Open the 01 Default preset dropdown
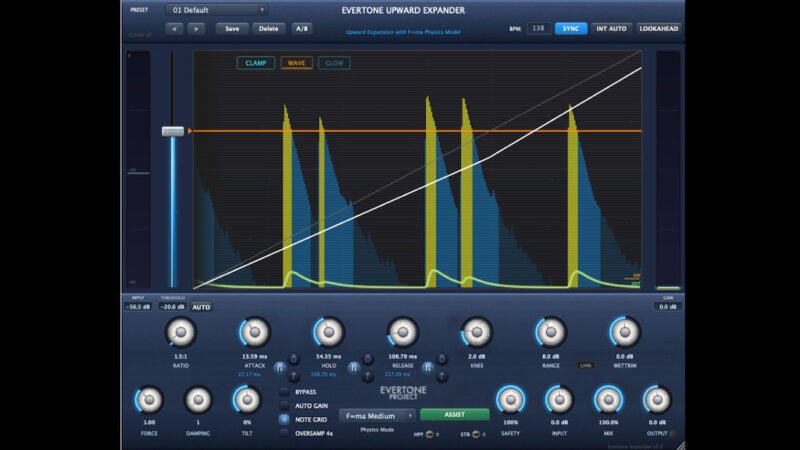Viewport: 800px width, 450px height. coord(217,10)
